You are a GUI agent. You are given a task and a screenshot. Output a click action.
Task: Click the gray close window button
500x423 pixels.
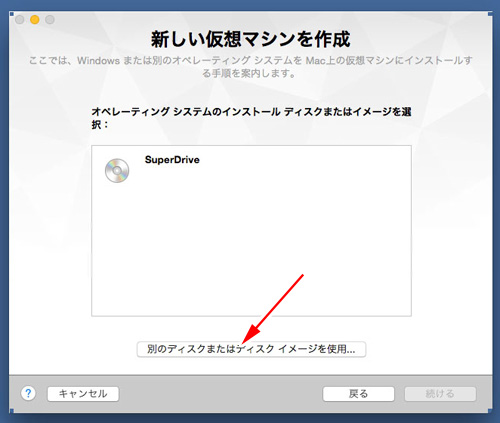(20, 20)
